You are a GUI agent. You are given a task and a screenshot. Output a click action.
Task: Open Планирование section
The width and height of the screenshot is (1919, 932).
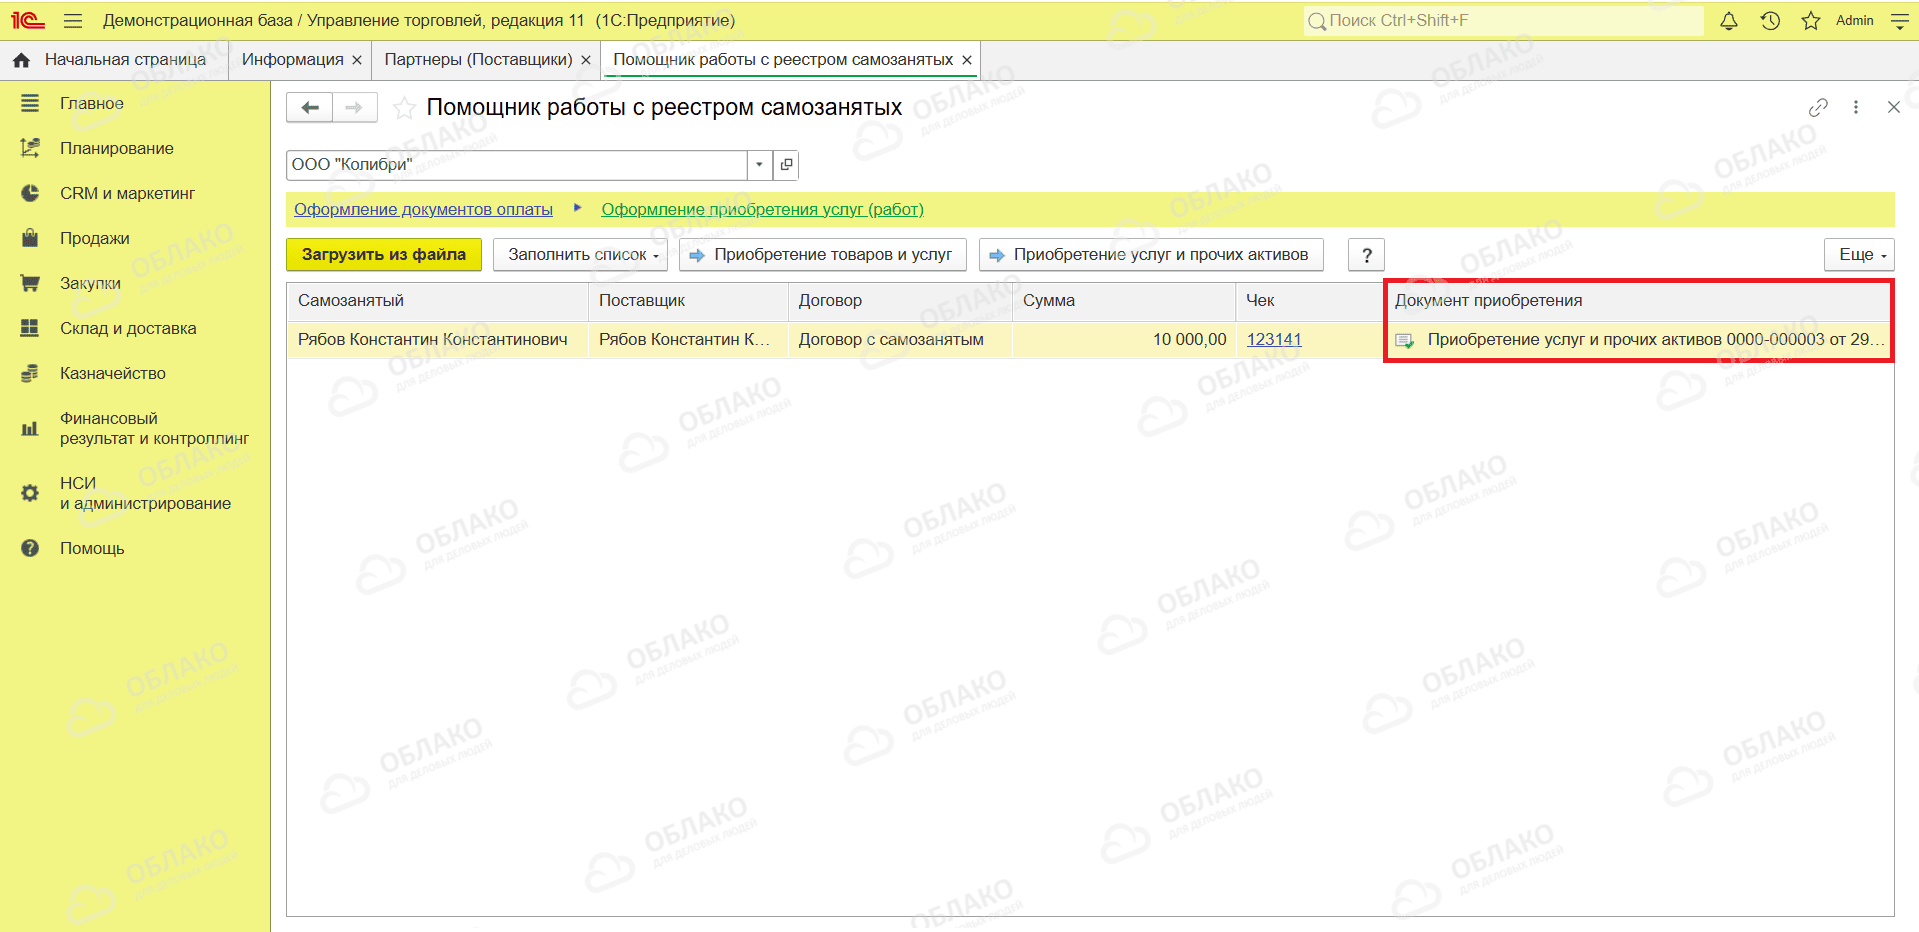tap(117, 148)
